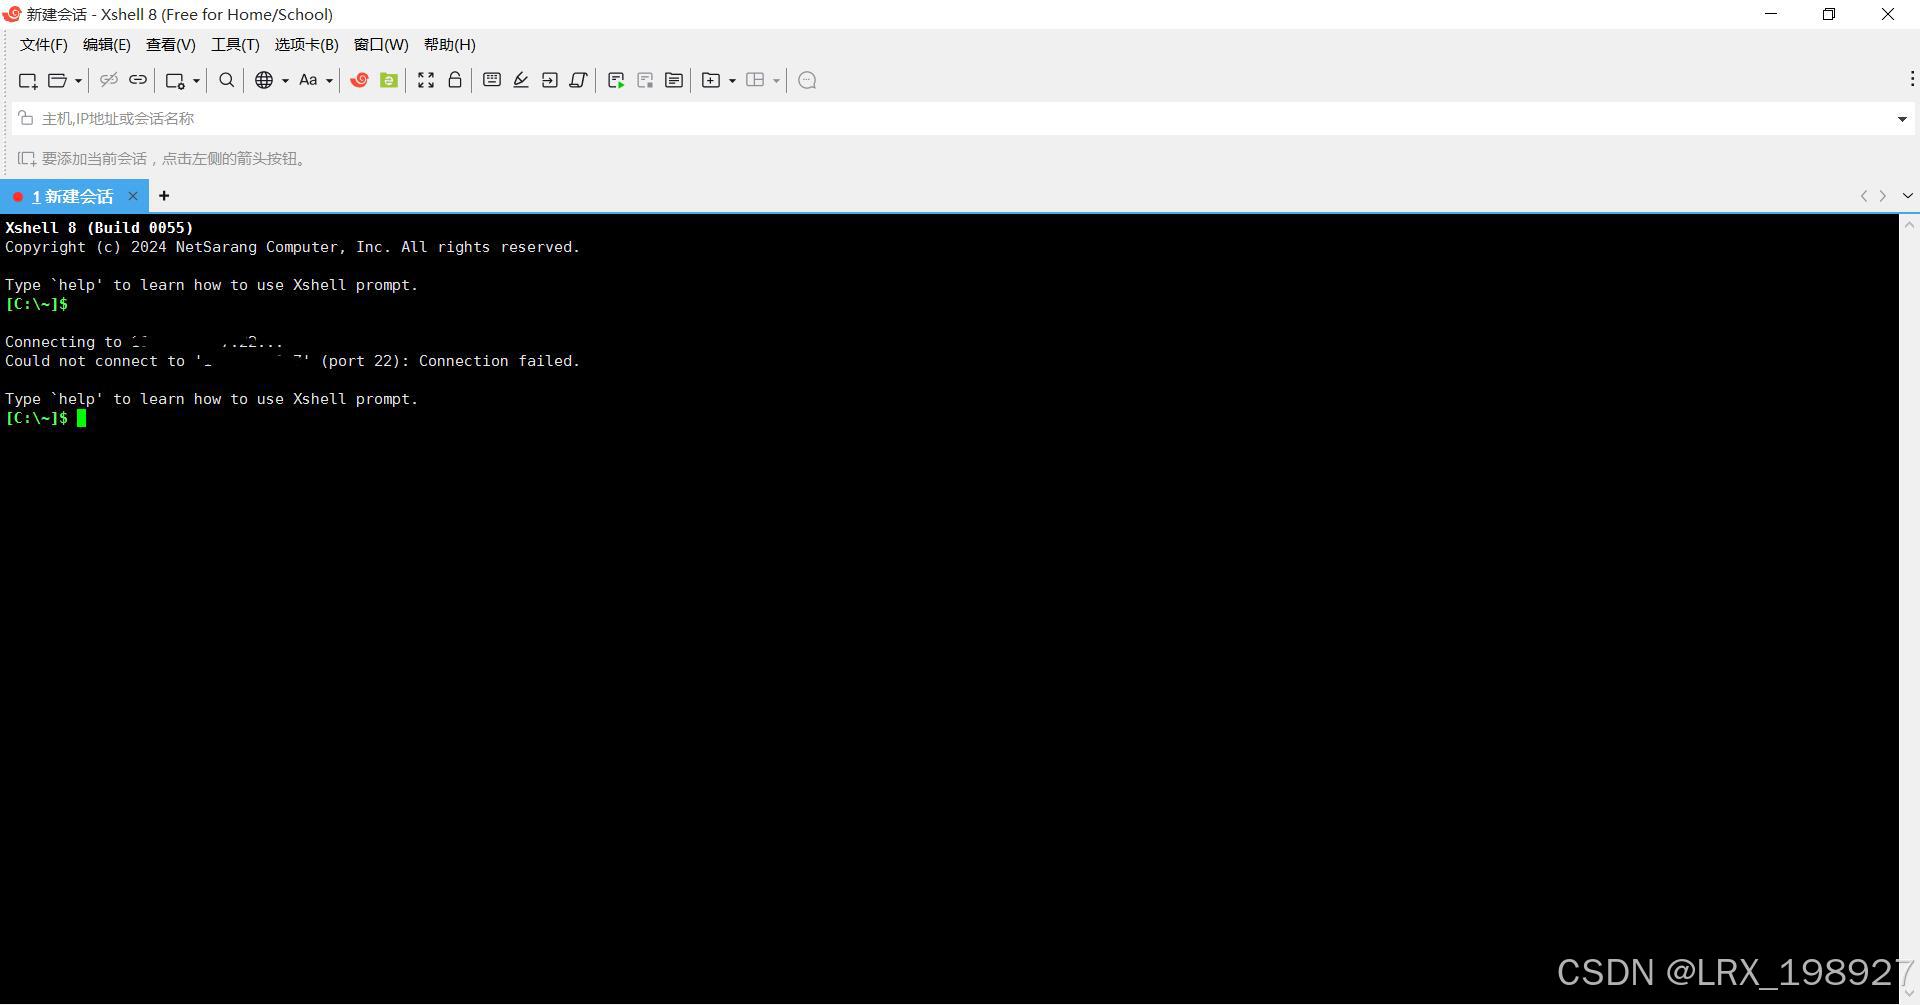Launch the red Xmanager swirl icon

point(359,80)
